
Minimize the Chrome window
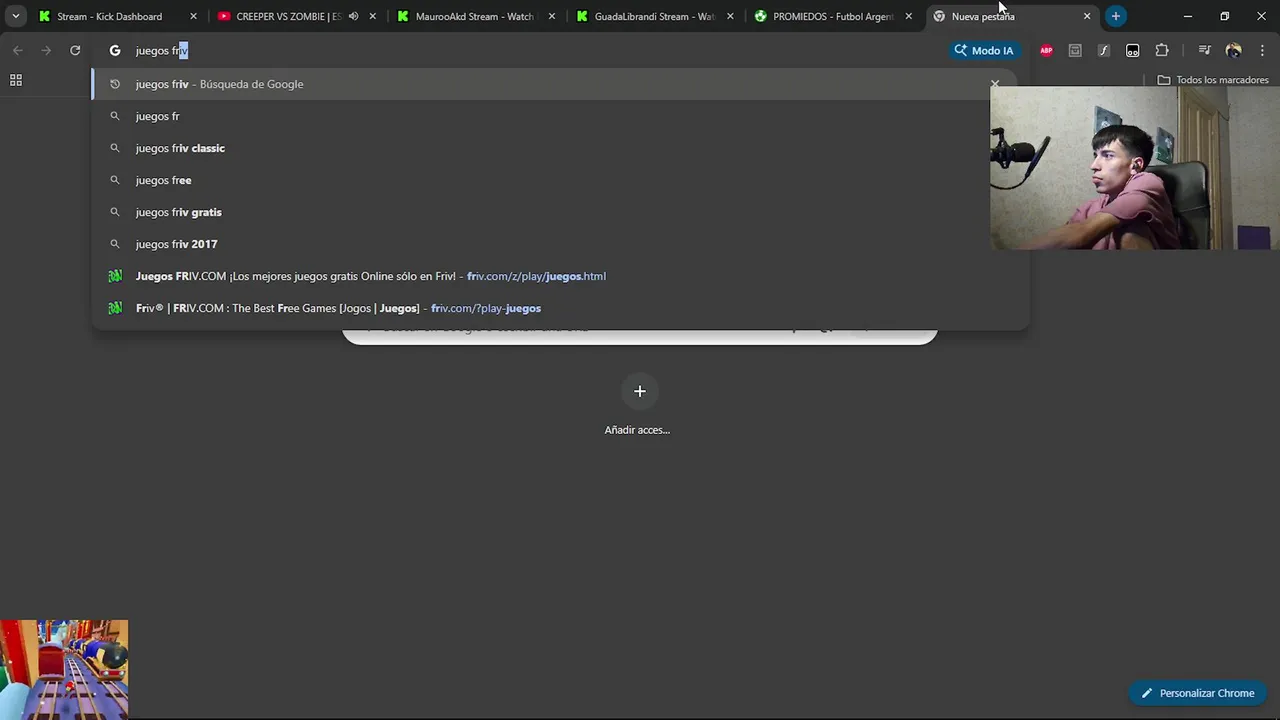pyautogui.click(x=1188, y=16)
